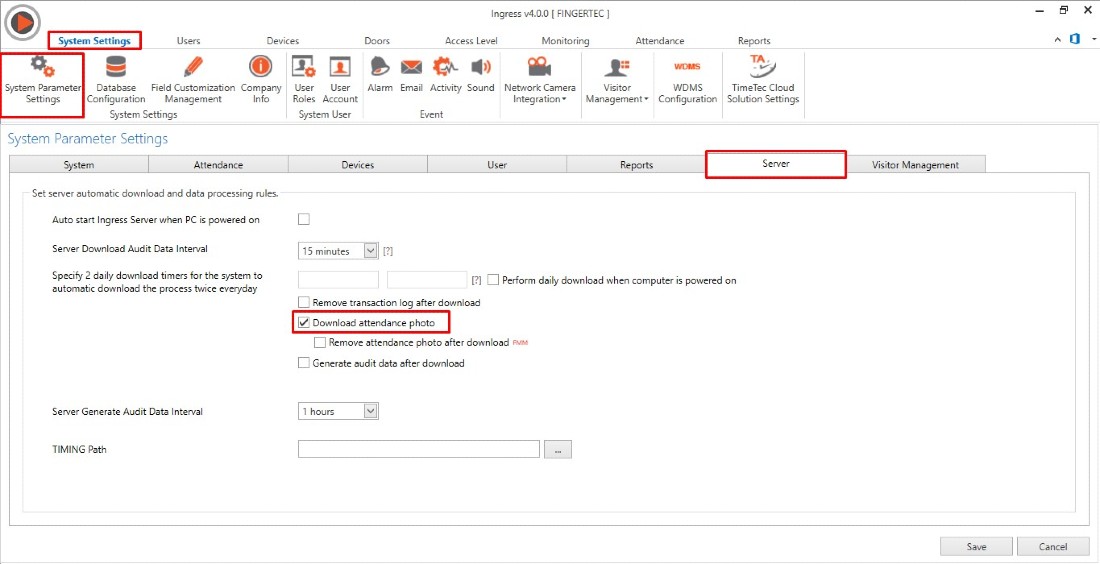Enable Remove transaction log after download
This screenshot has height=564, width=1100.
coord(304,302)
